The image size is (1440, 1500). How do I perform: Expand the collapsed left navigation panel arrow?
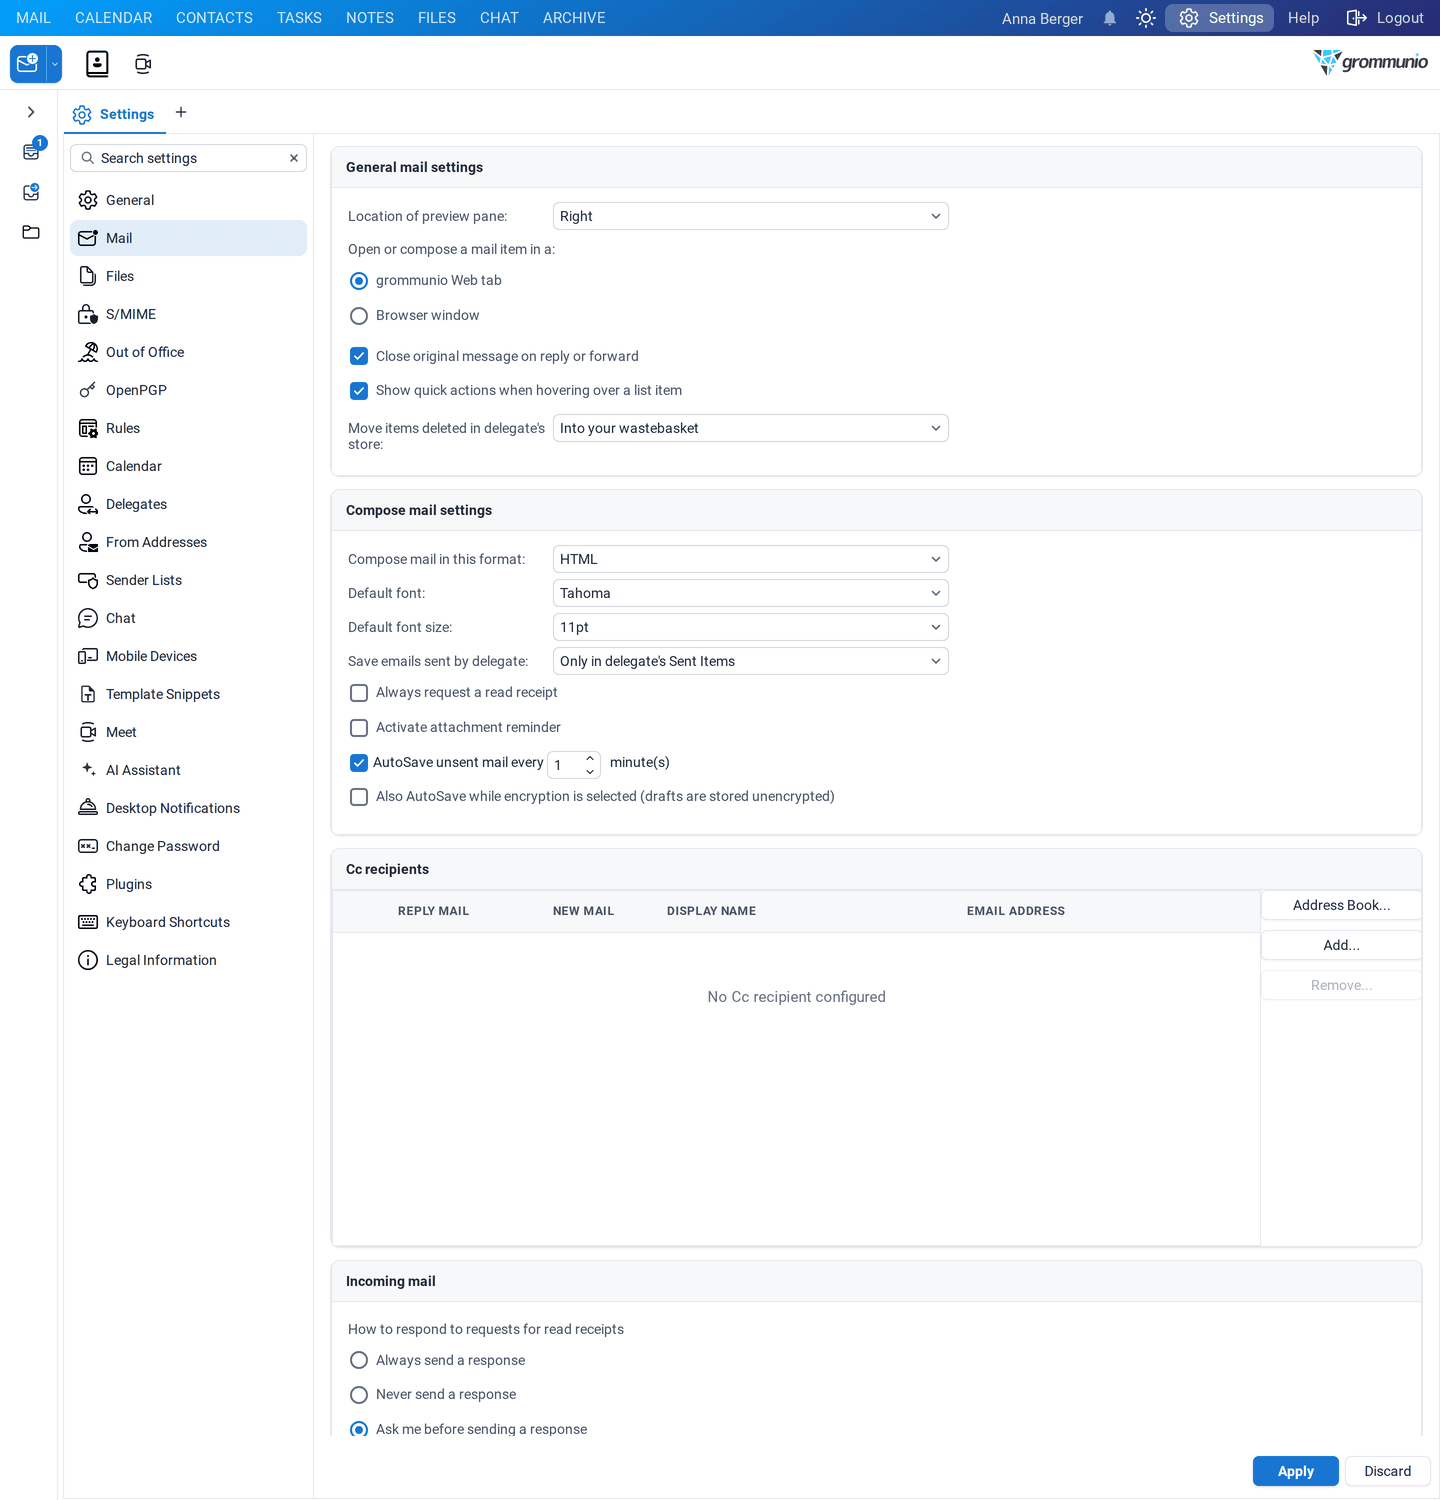(x=31, y=112)
